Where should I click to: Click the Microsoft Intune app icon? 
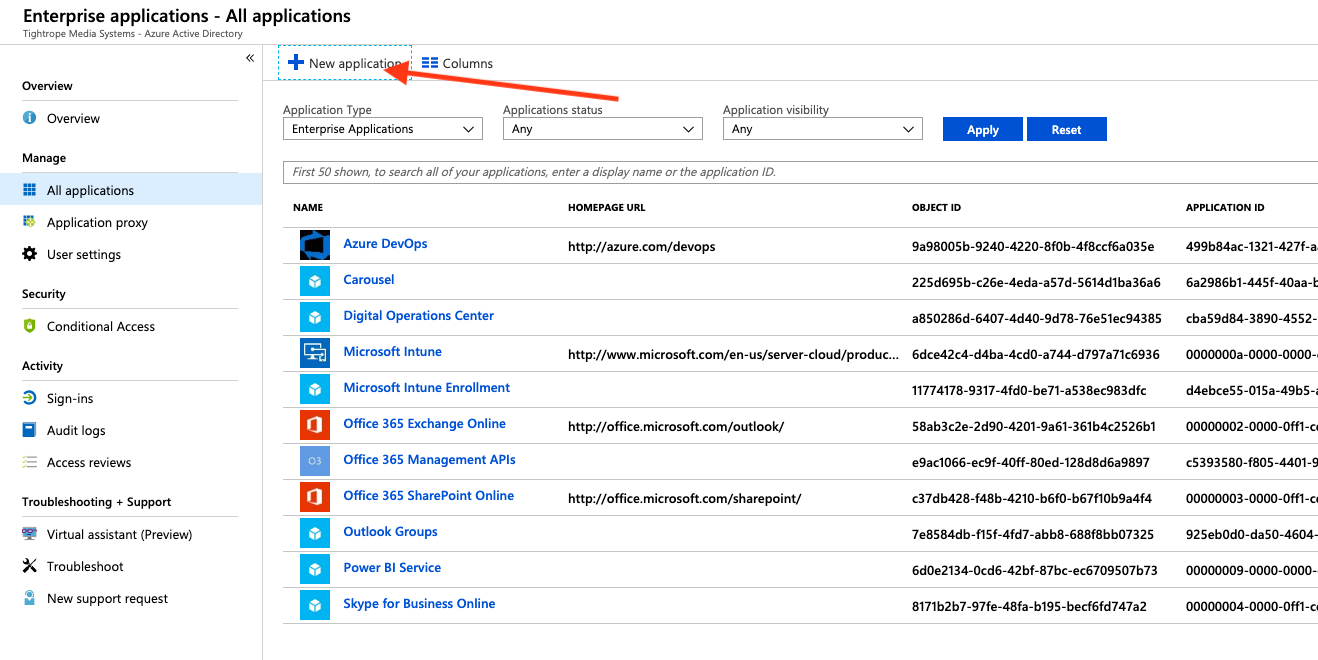[315, 353]
